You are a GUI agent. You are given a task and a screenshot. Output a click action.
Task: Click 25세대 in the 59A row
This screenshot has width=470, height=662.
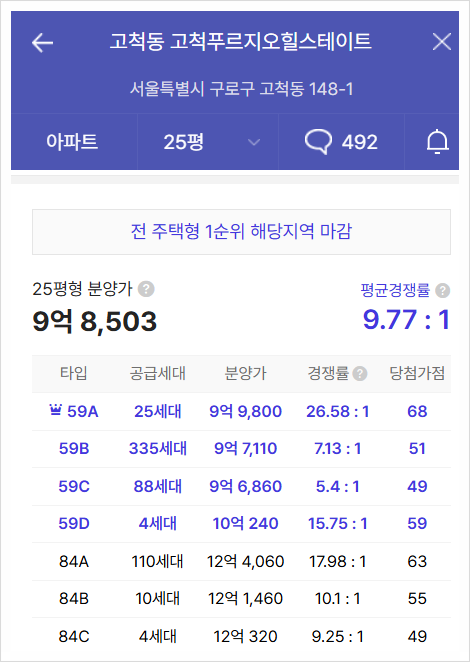tap(158, 411)
